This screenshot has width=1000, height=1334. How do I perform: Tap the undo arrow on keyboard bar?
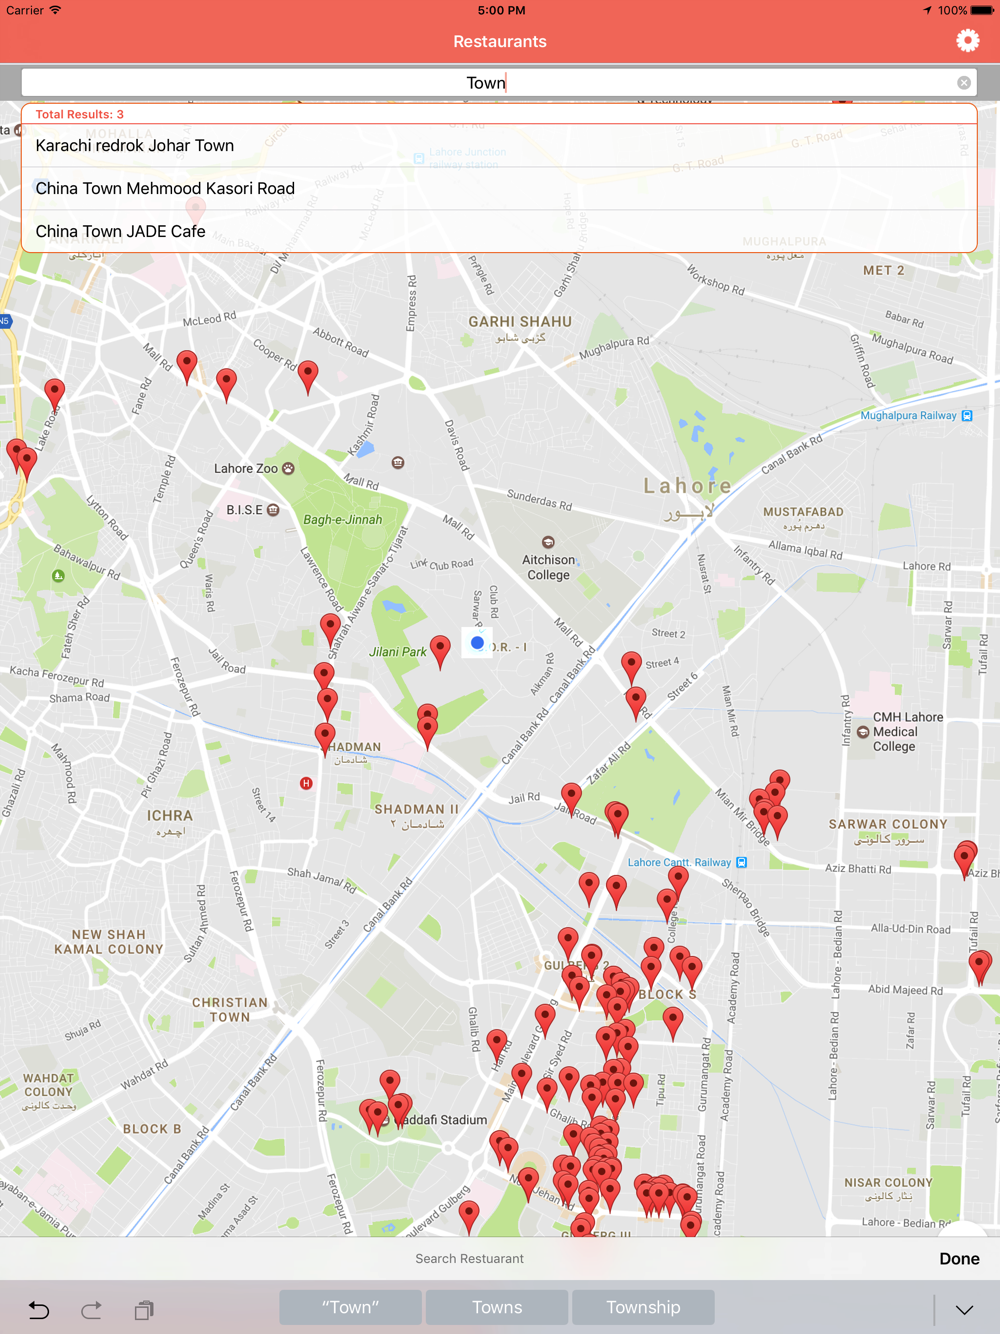point(39,1309)
